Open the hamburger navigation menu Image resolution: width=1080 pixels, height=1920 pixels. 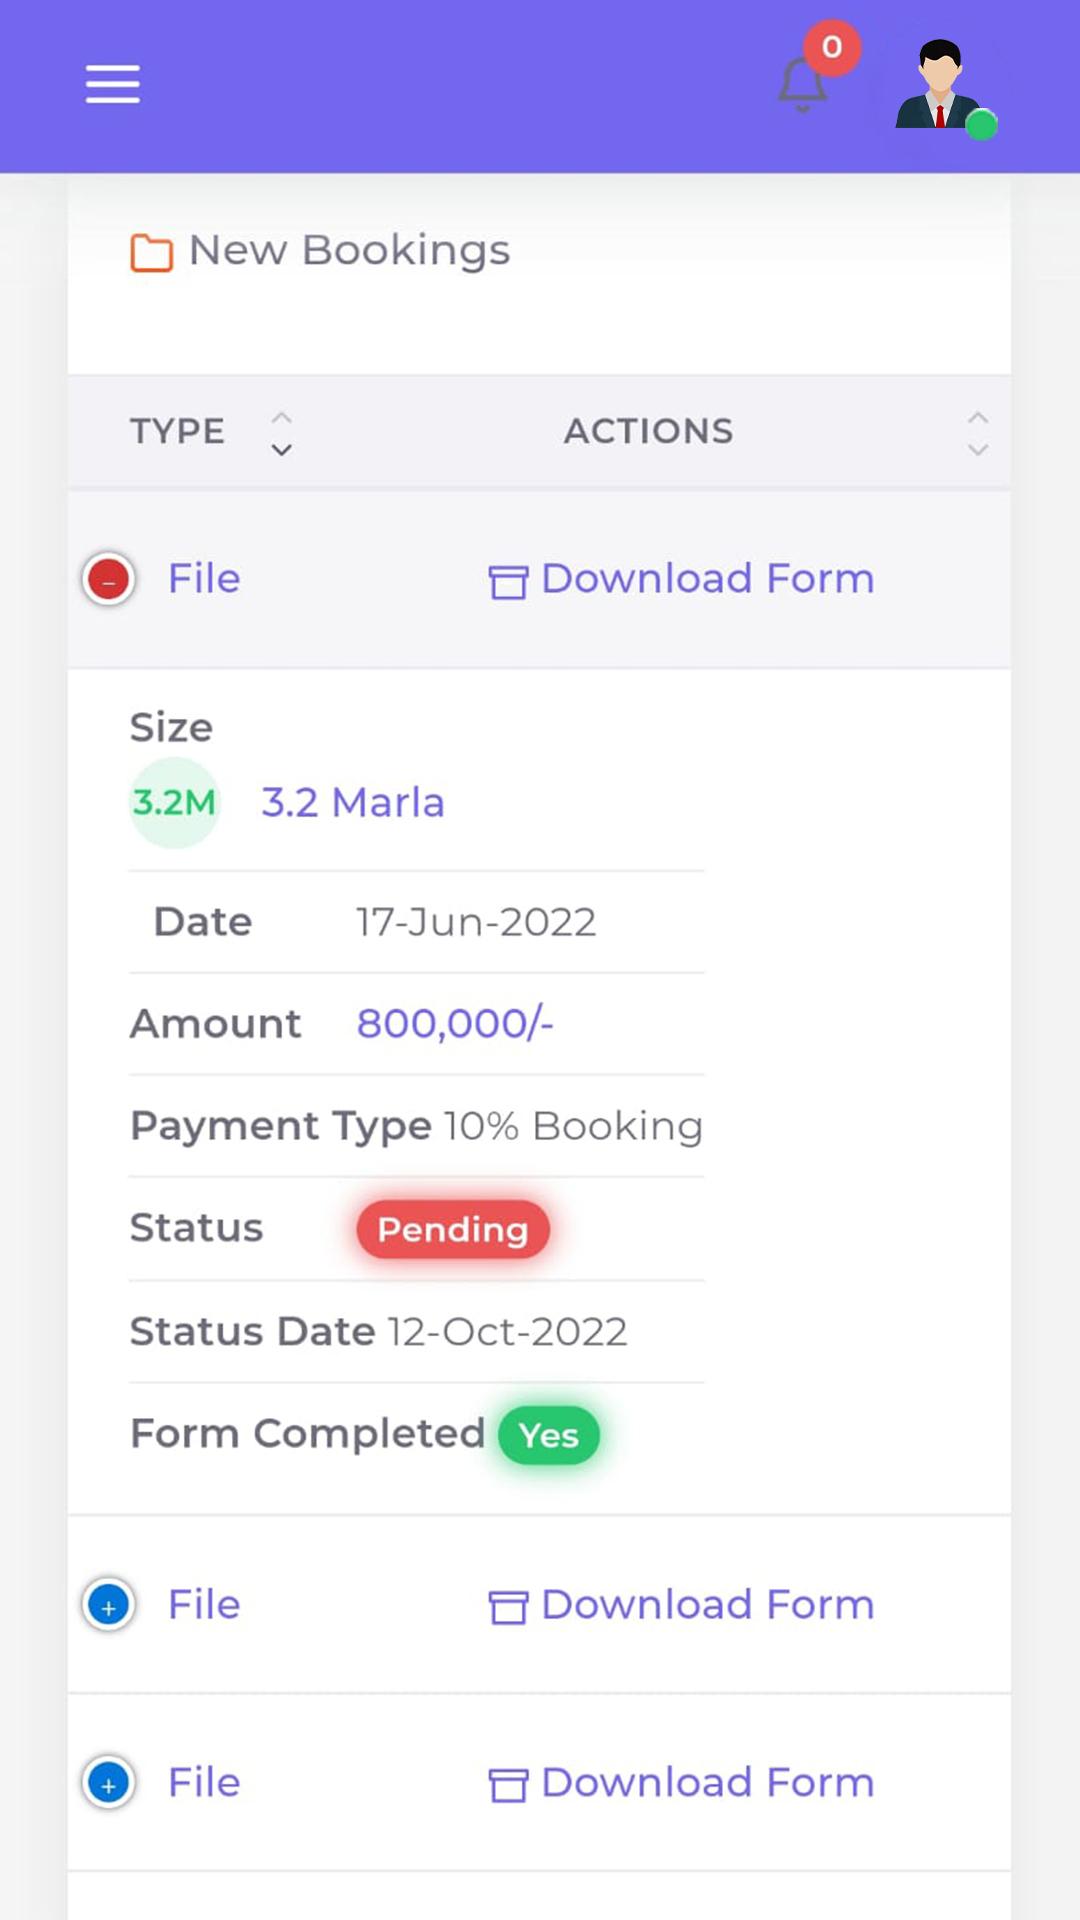(112, 84)
